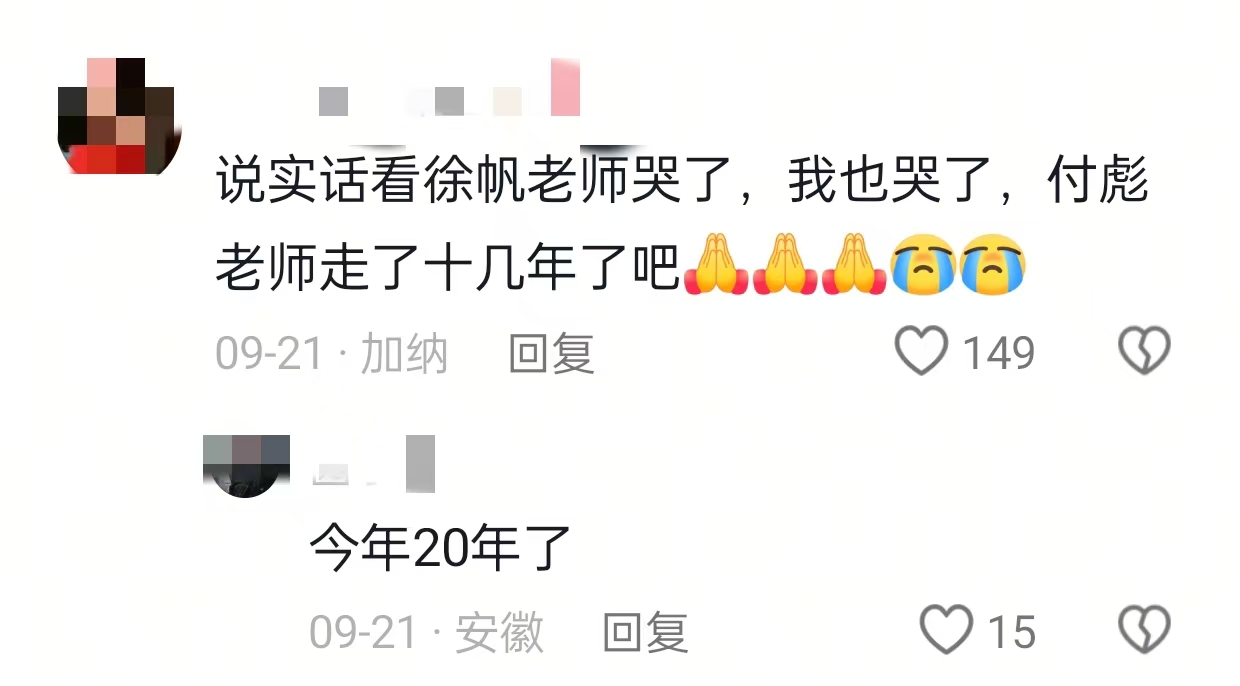1240x686 pixels.
Task: Click the 加纳 location label
Action: (404, 353)
